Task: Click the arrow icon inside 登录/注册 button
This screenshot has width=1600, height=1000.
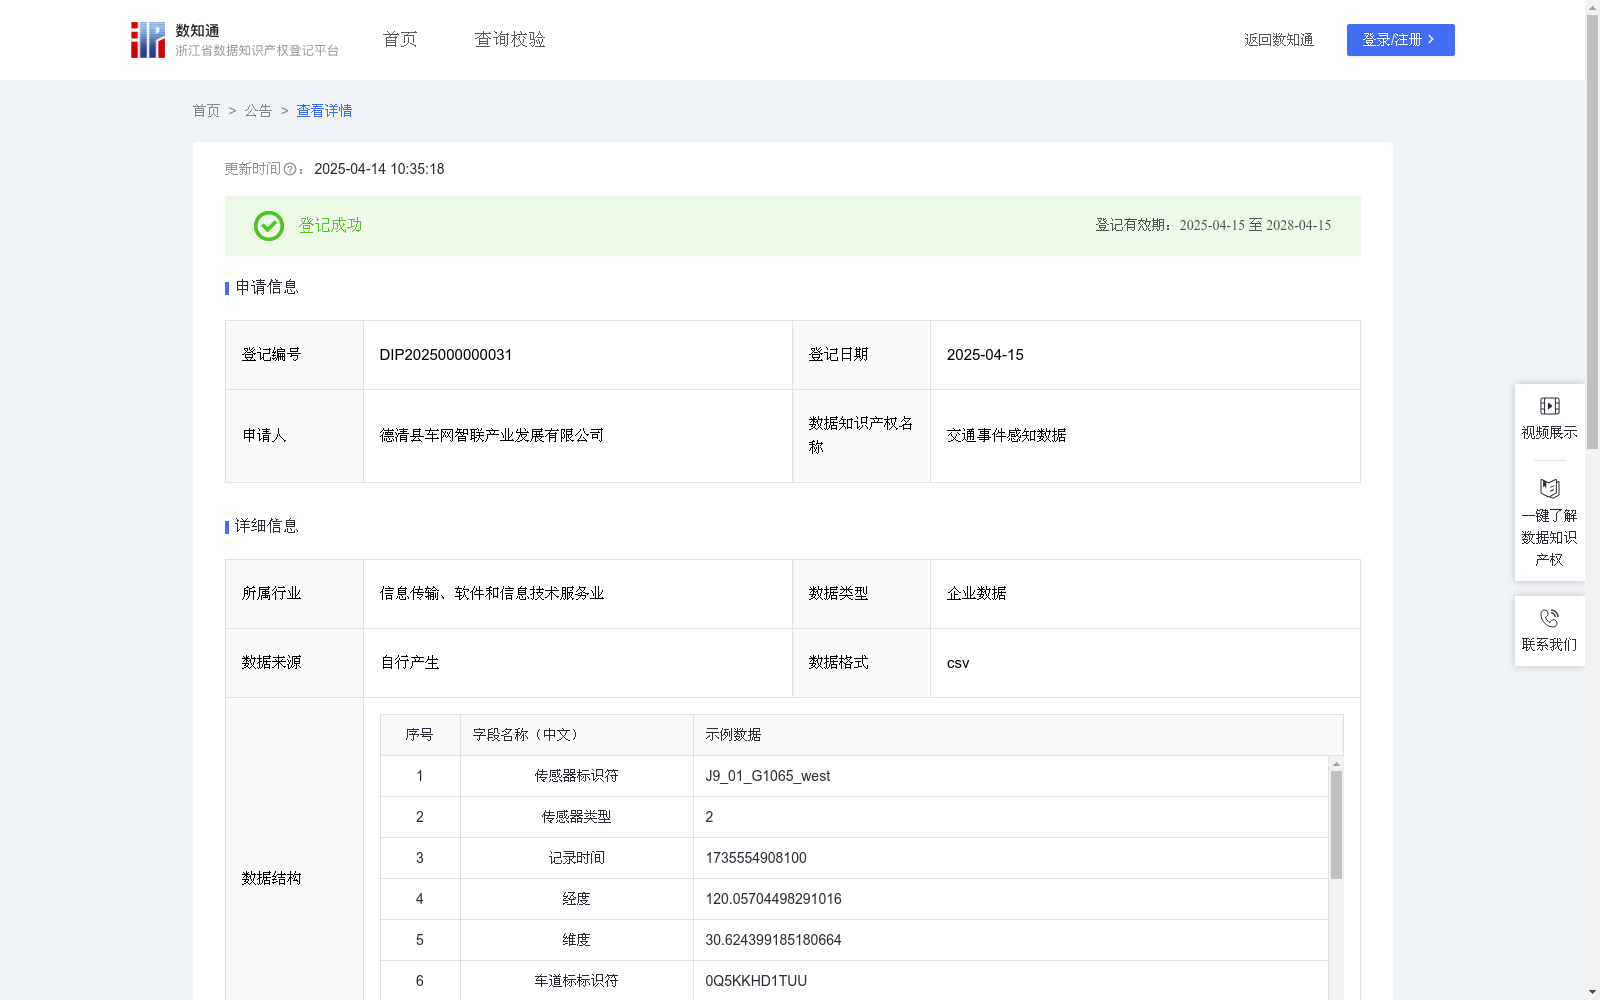Action: point(1432,40)
